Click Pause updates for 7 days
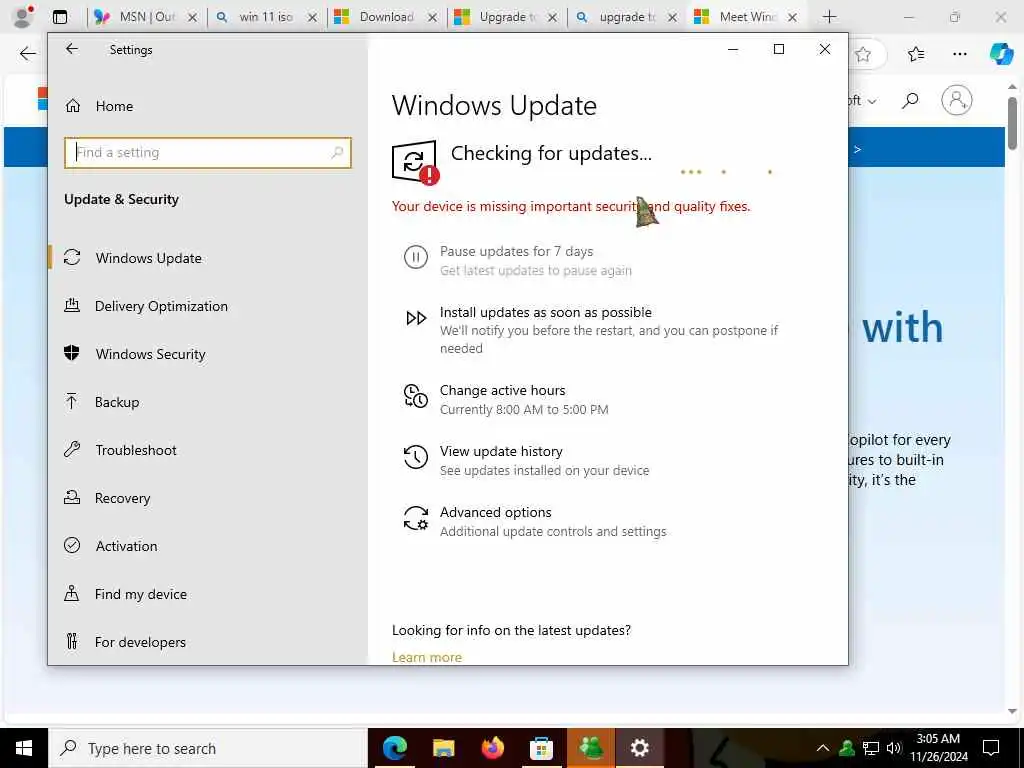 point(517,251)
